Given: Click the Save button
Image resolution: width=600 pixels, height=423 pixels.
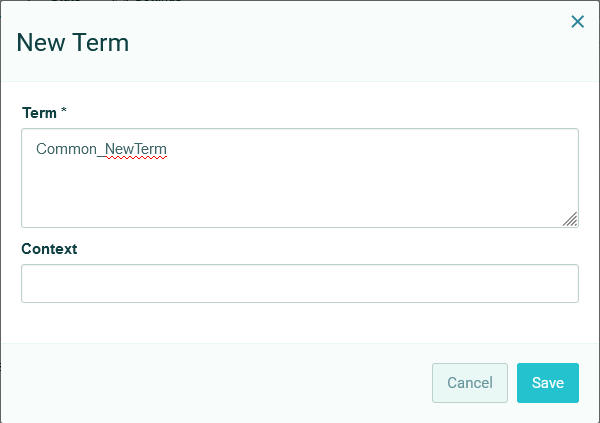Looking at the screenshot, I should pyautogui.click(x=547, y=383).
